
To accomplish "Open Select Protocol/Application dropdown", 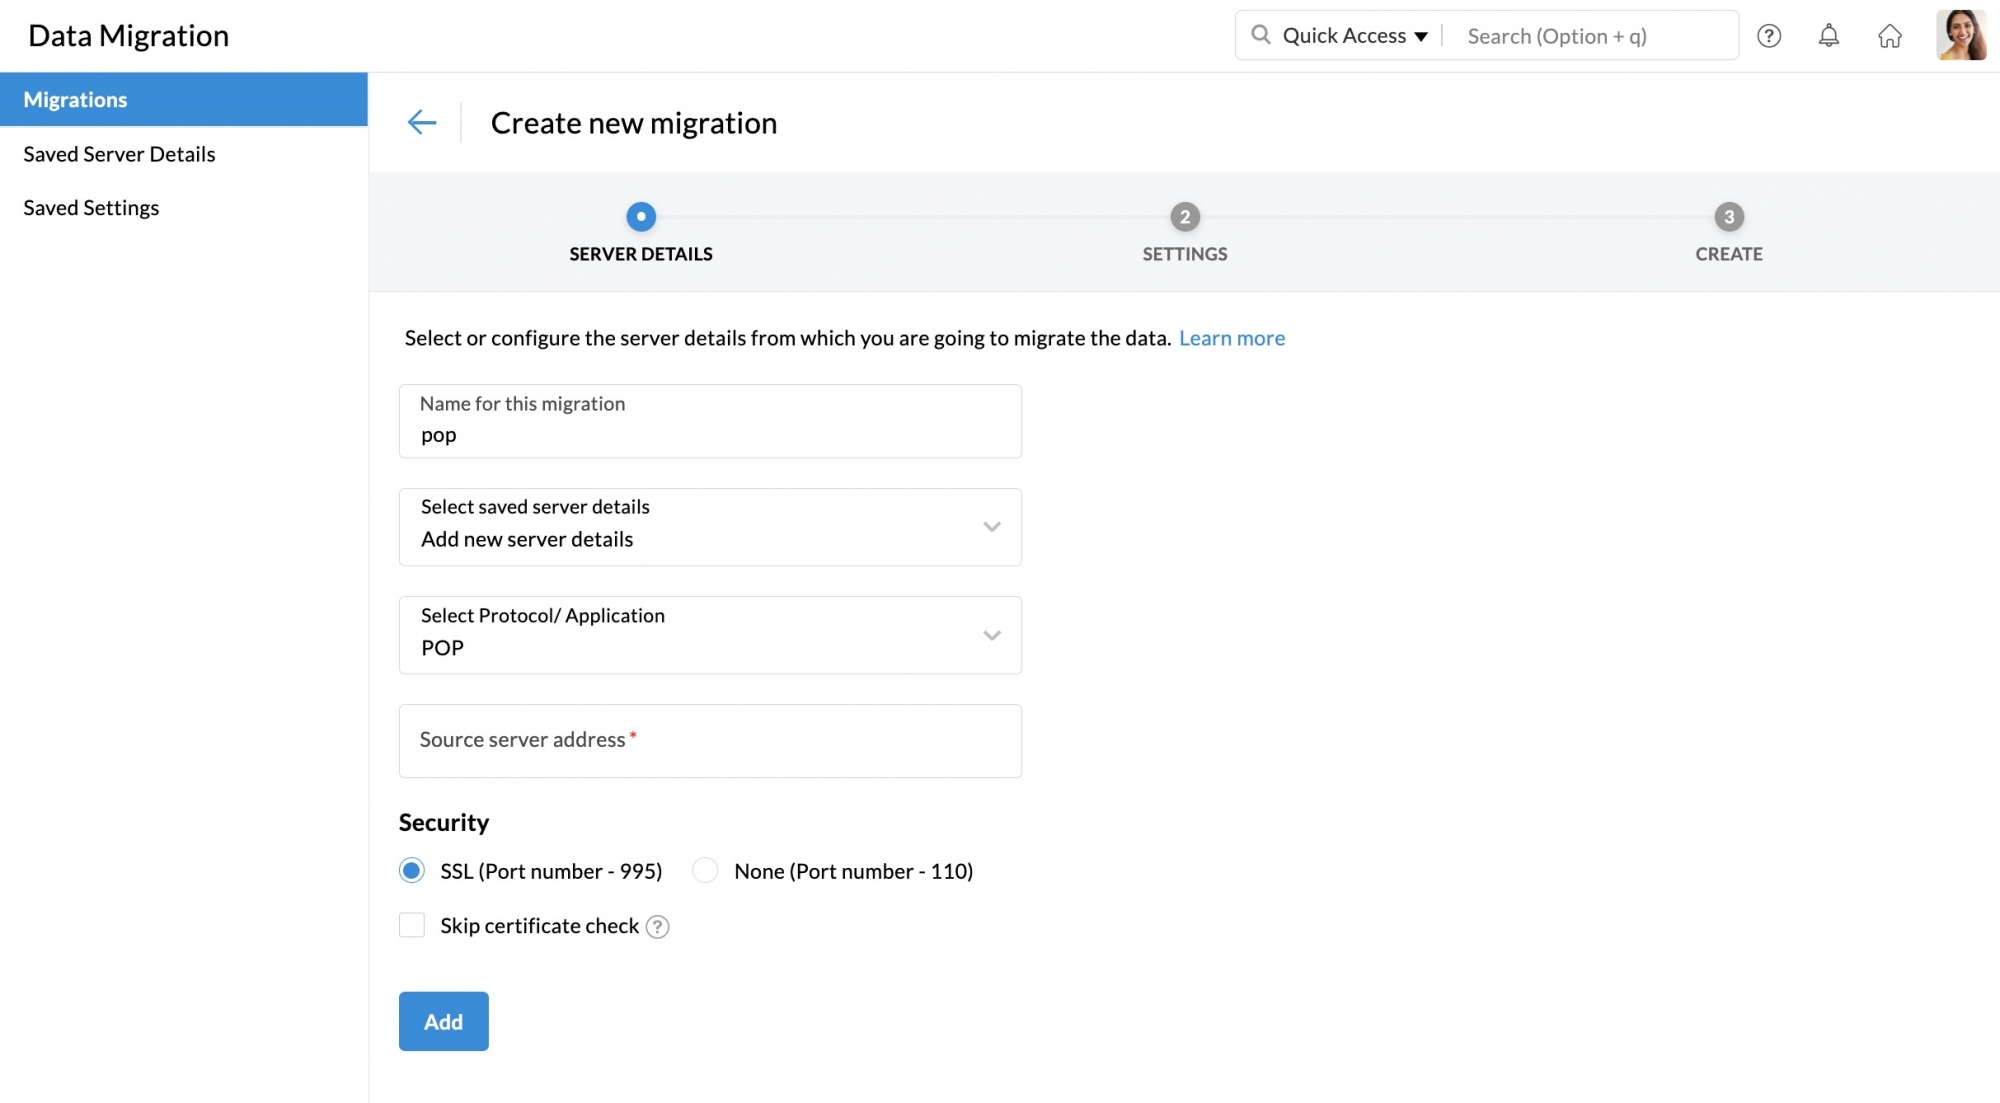I will [710, 635].
